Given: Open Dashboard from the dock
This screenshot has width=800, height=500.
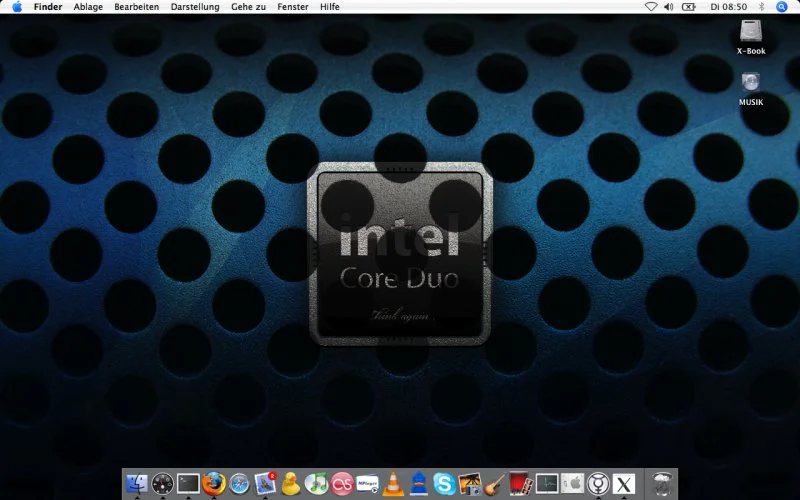Looking at the screenshot, I should pyautogui.click(x=163, y=484).
